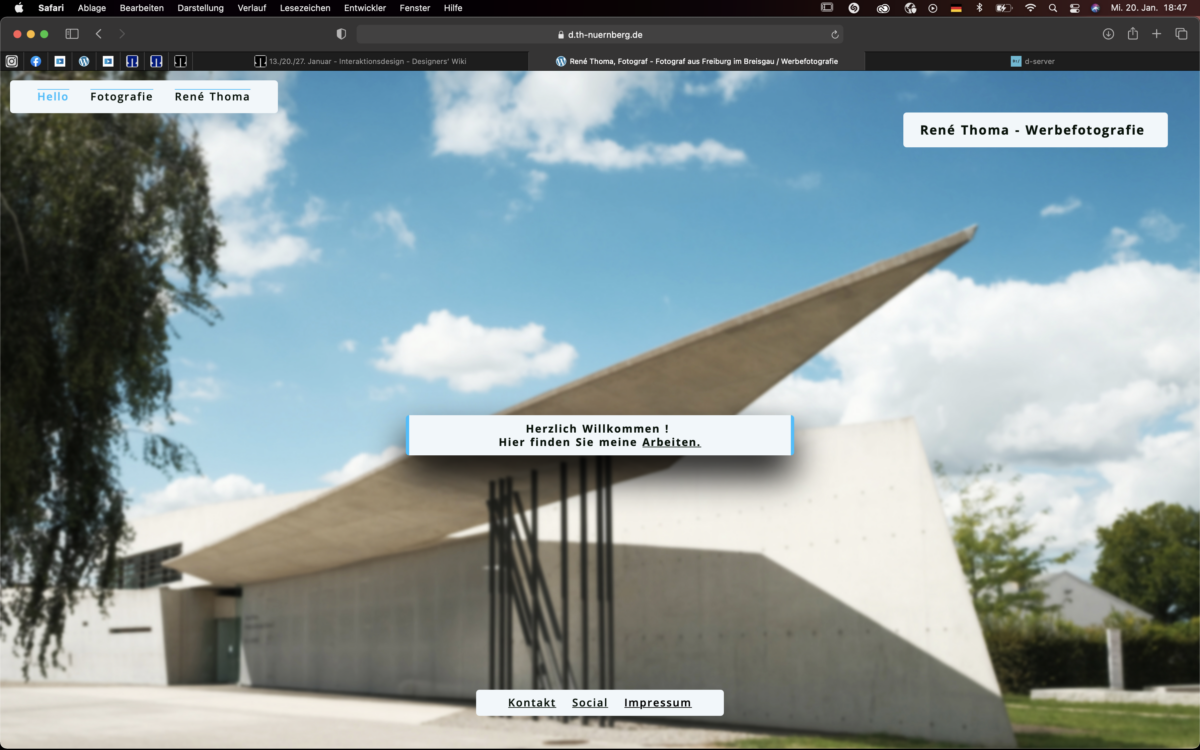This screenshot has height=750, width=1200.
Task: Click the Hello navigation link
Action: (x=53, y=97)
